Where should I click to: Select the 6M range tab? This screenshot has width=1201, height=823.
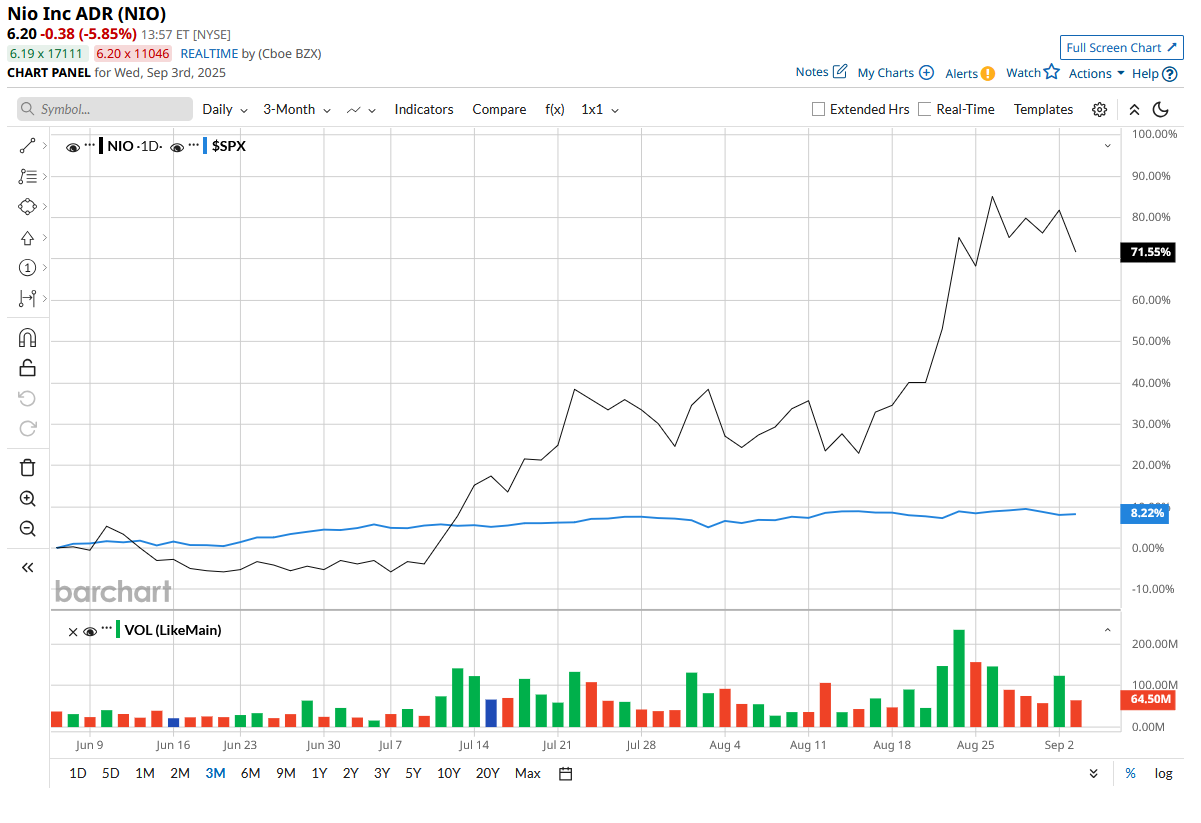pos(250,773)
